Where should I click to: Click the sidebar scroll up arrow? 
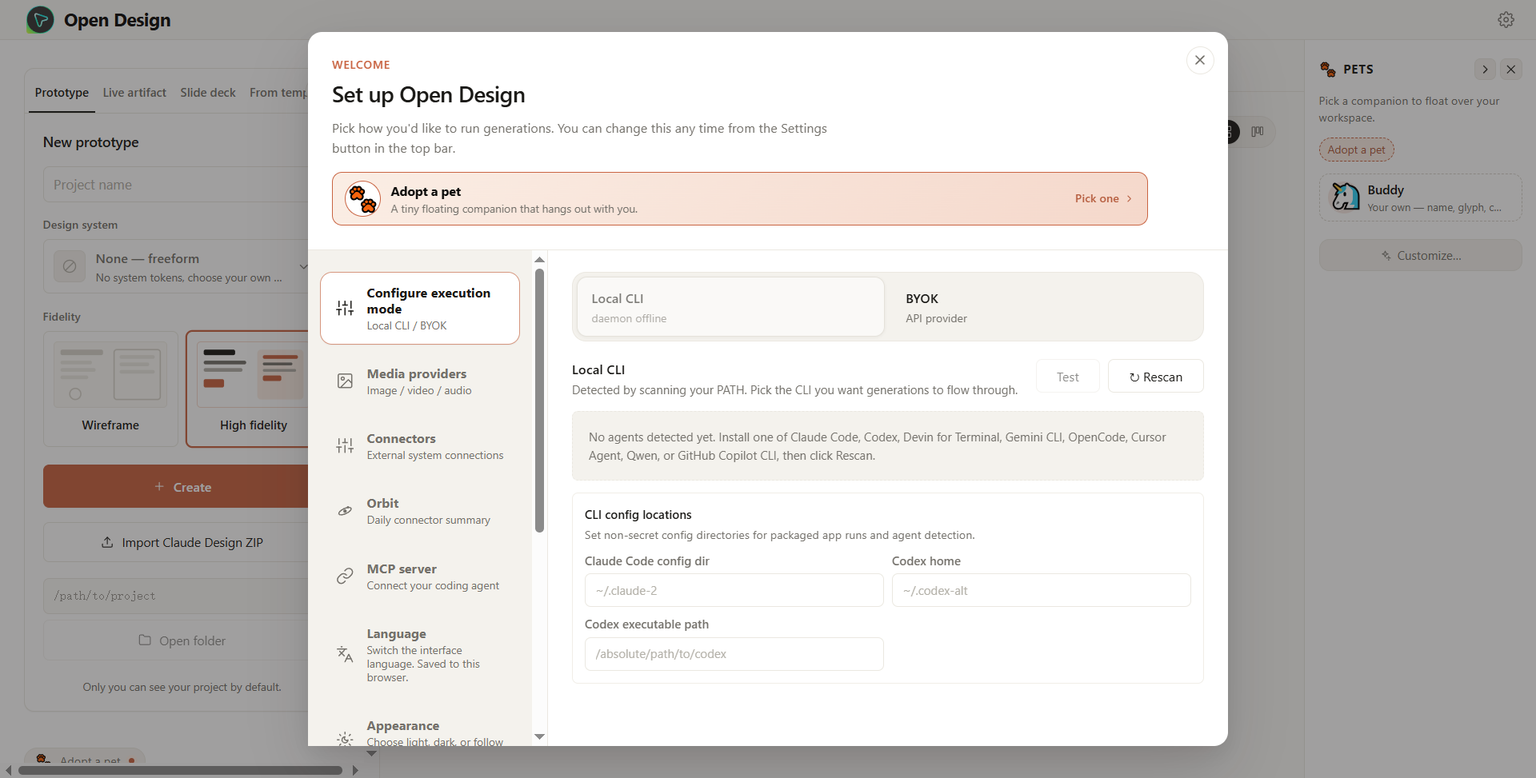pyautogui.click(x=540, y=260)
